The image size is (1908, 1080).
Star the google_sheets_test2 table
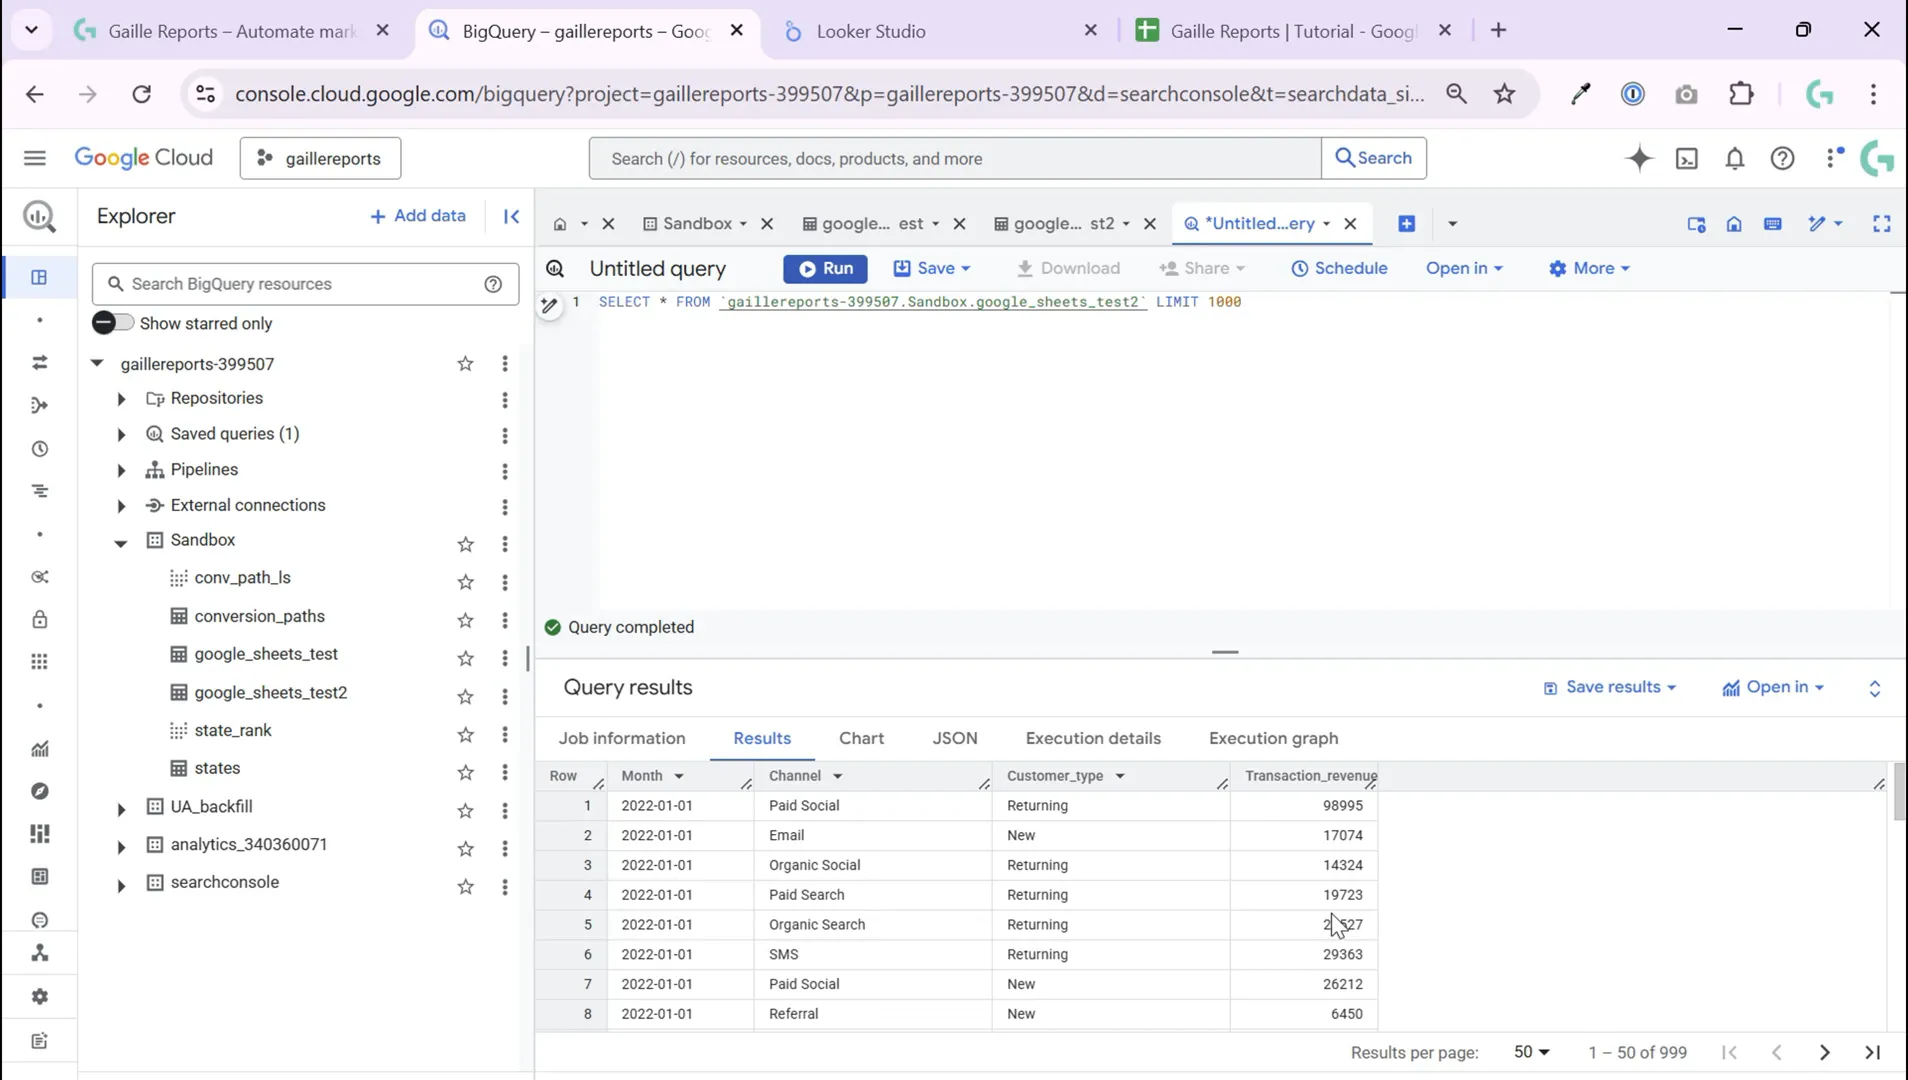click(x=465, y=696)
